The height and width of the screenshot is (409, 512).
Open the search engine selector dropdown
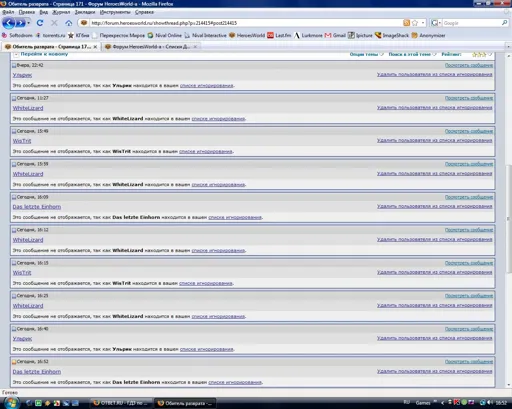(436, 23)
